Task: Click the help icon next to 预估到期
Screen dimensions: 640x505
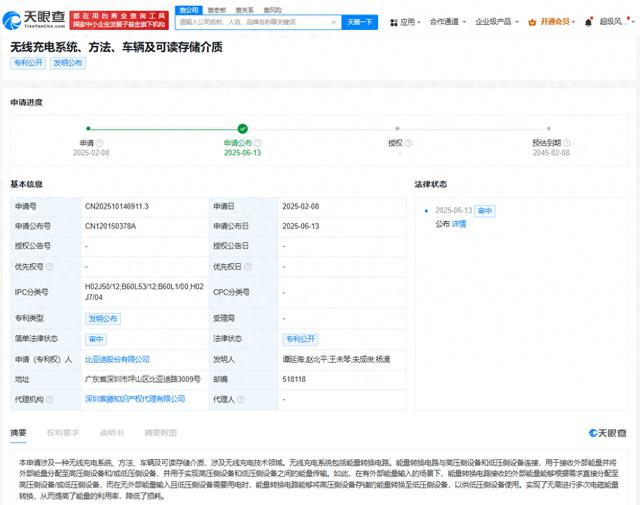Action: [x=567, y=143]
